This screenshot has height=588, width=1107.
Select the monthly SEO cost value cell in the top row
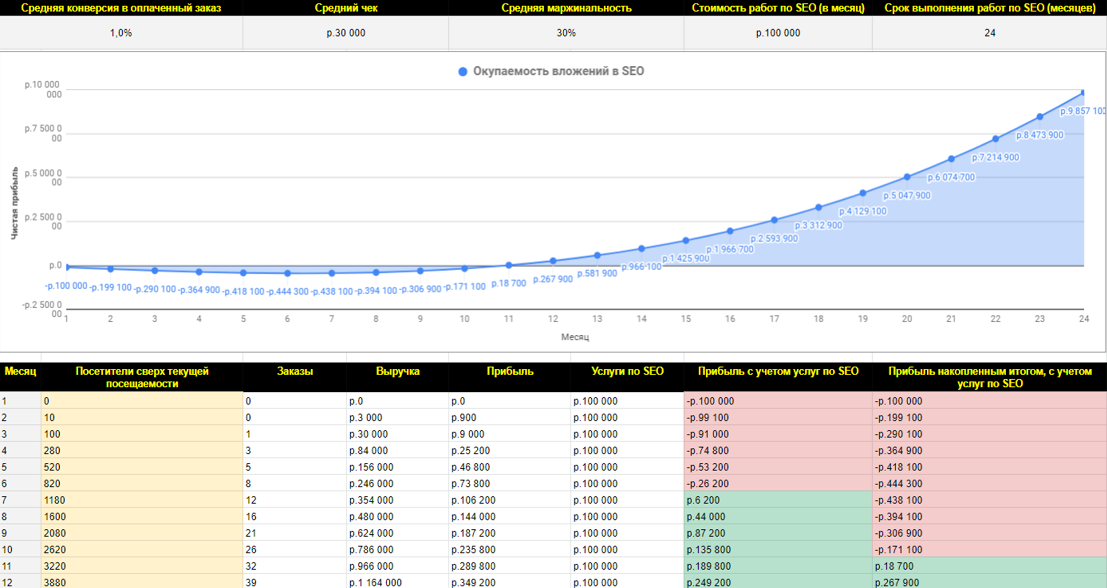pyautogui.click(x=778, y=33)
